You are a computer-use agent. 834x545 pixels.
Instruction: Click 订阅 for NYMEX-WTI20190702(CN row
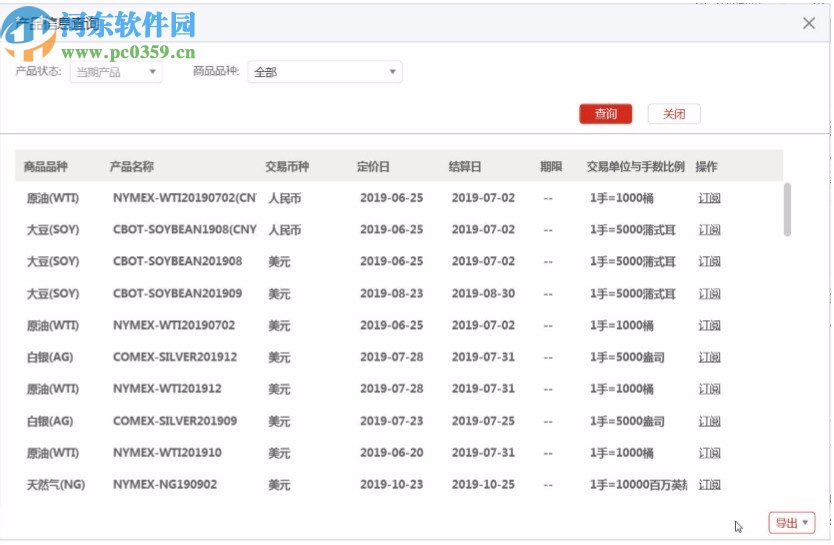709,198
